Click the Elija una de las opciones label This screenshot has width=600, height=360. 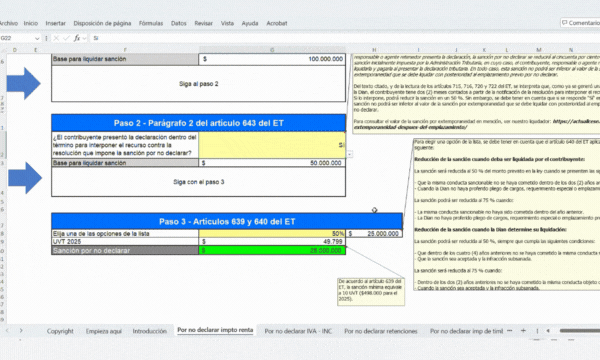pyautogui.click(x=125, y=233)
